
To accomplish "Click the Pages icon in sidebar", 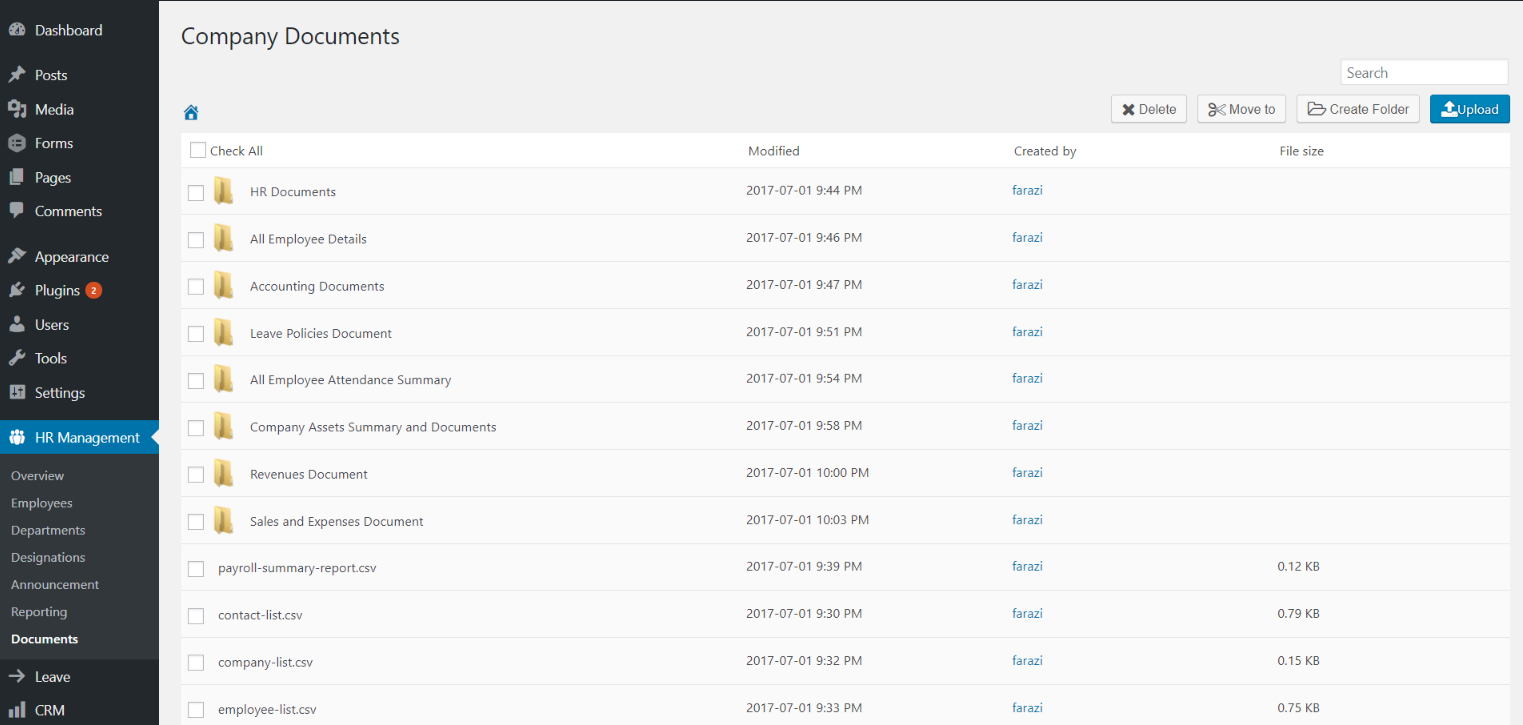I will [x=17, y=177].
